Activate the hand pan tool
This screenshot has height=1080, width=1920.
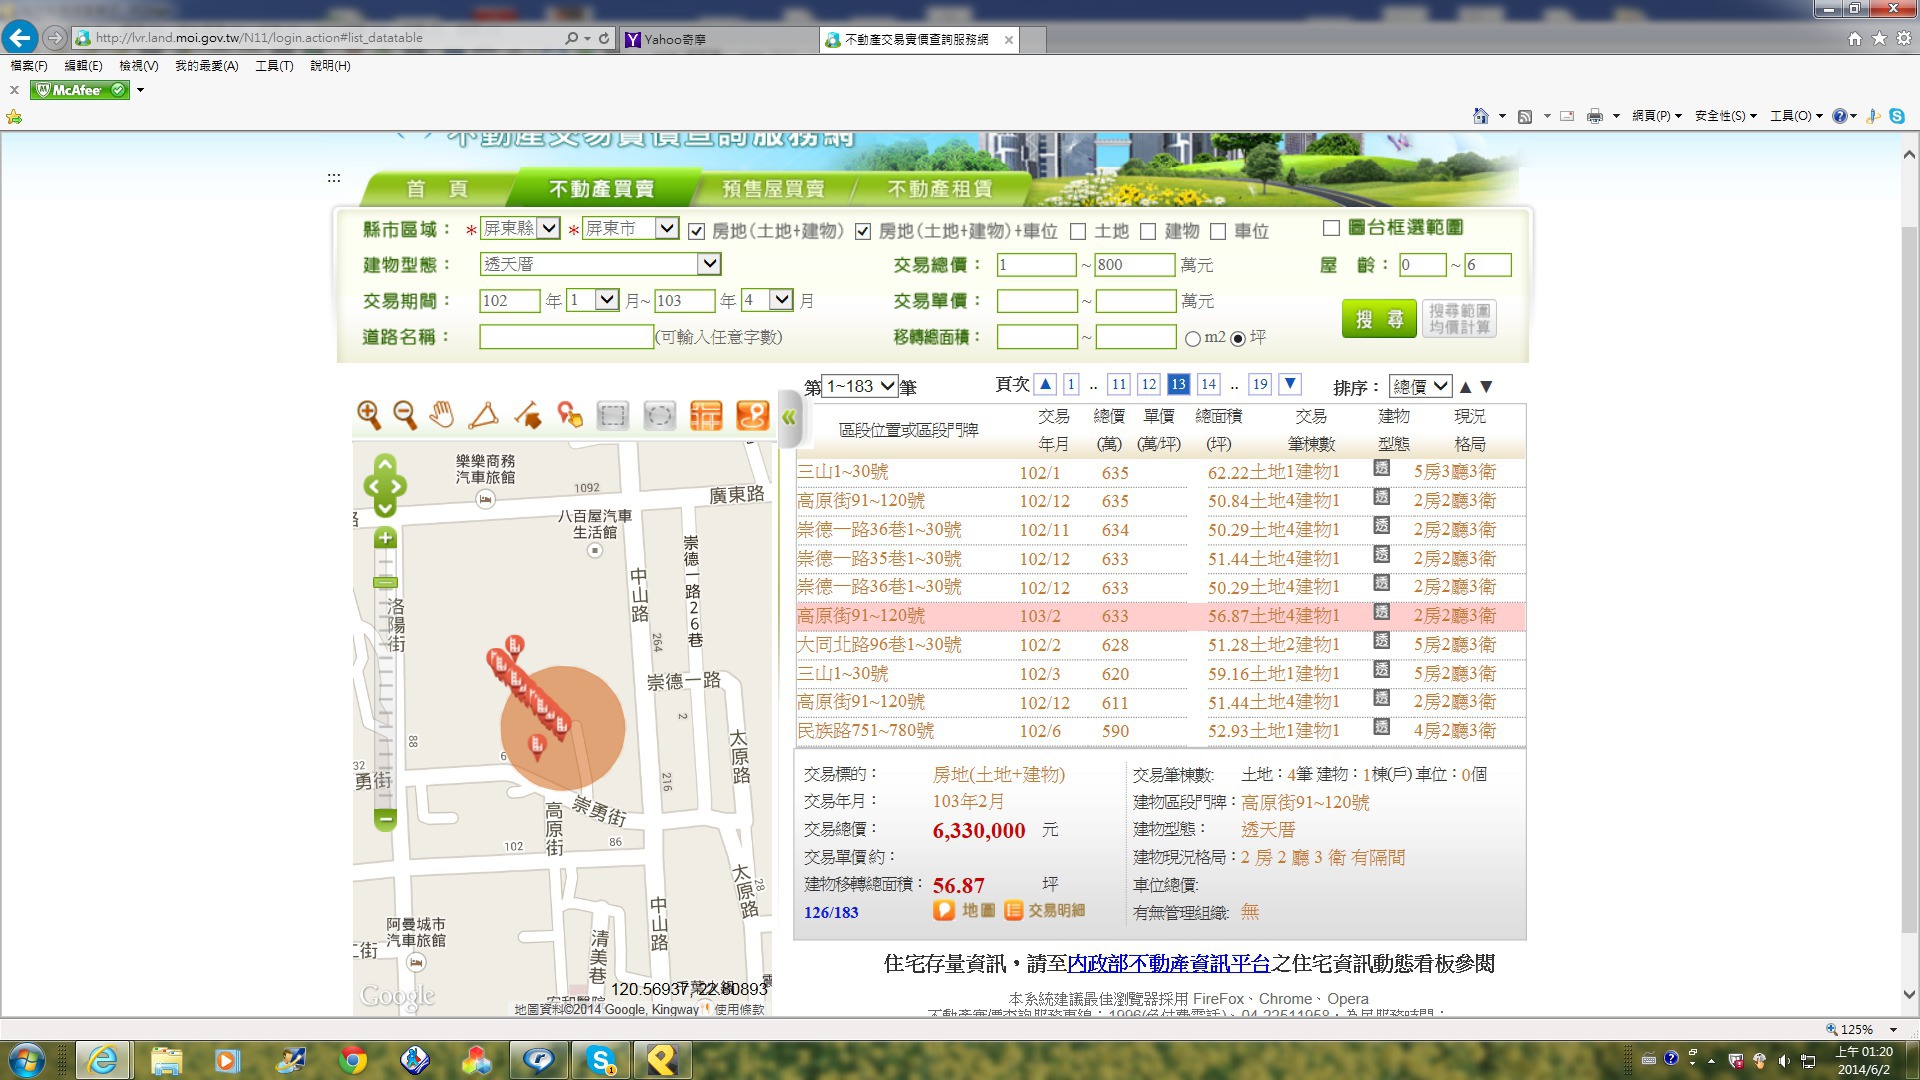442,415
